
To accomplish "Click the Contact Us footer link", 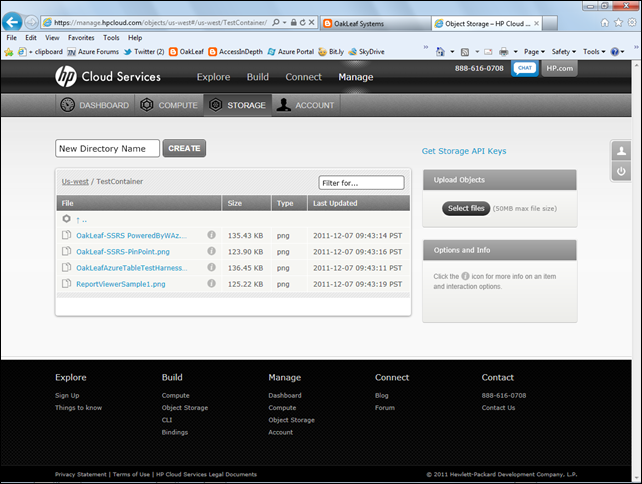I will (x=498, y=407).
